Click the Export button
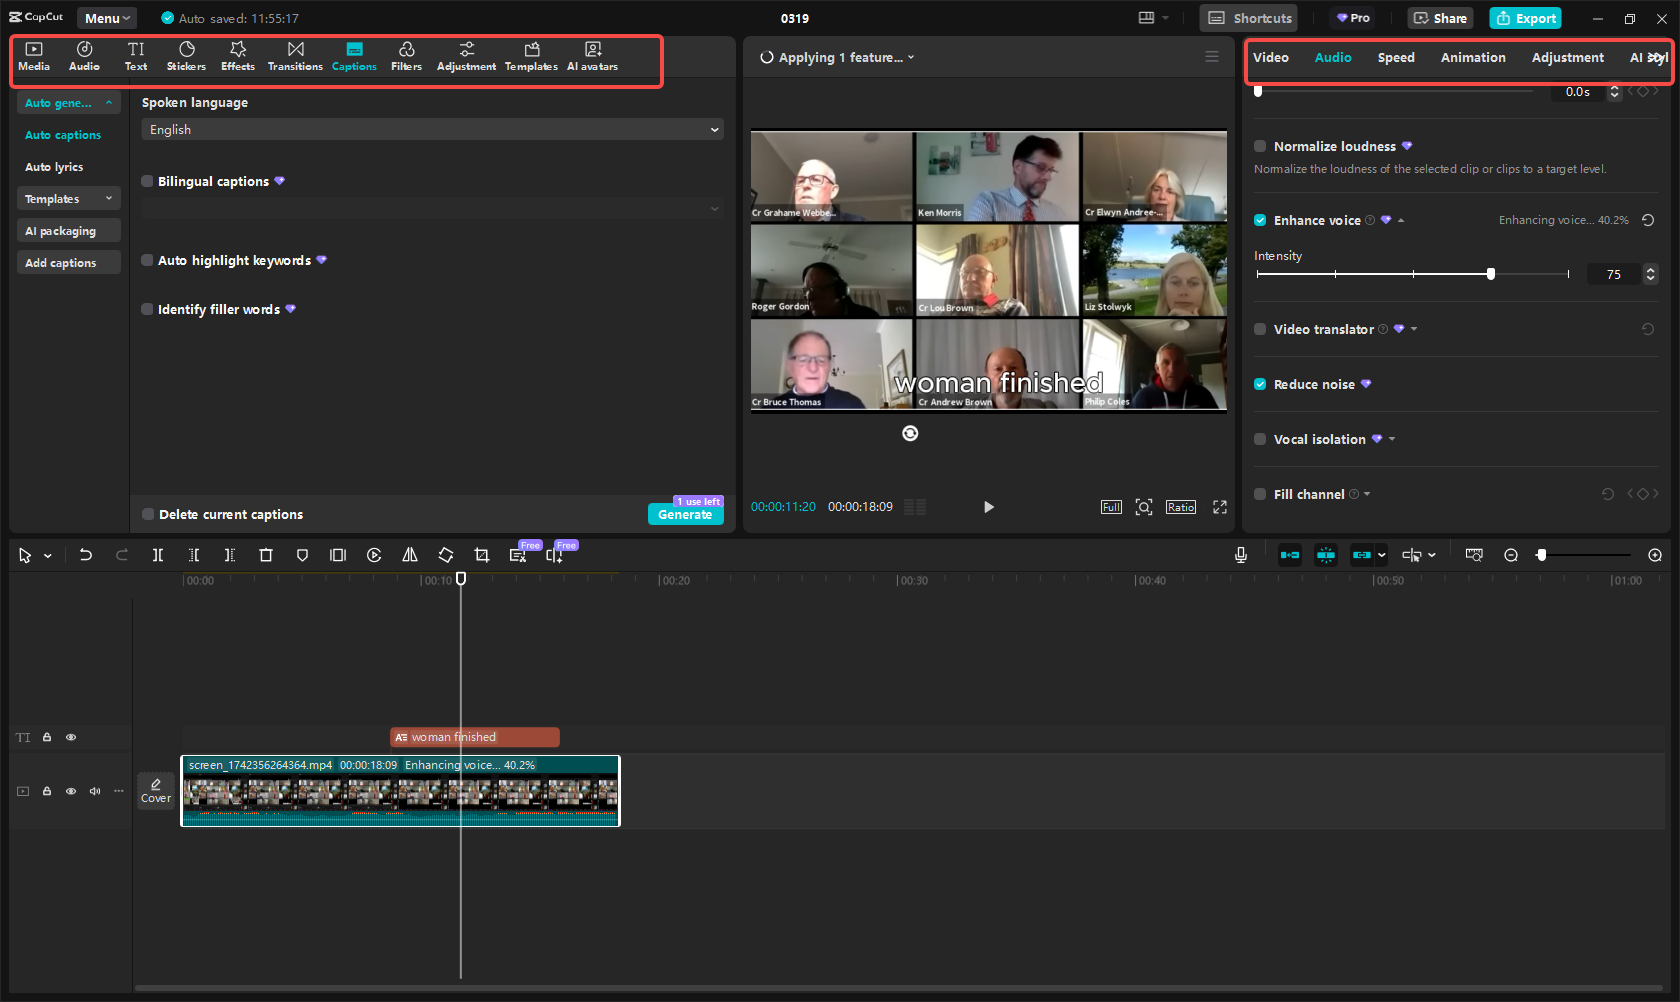The width and height of the screenshot is (1680, 1002). pos(1526,18)
